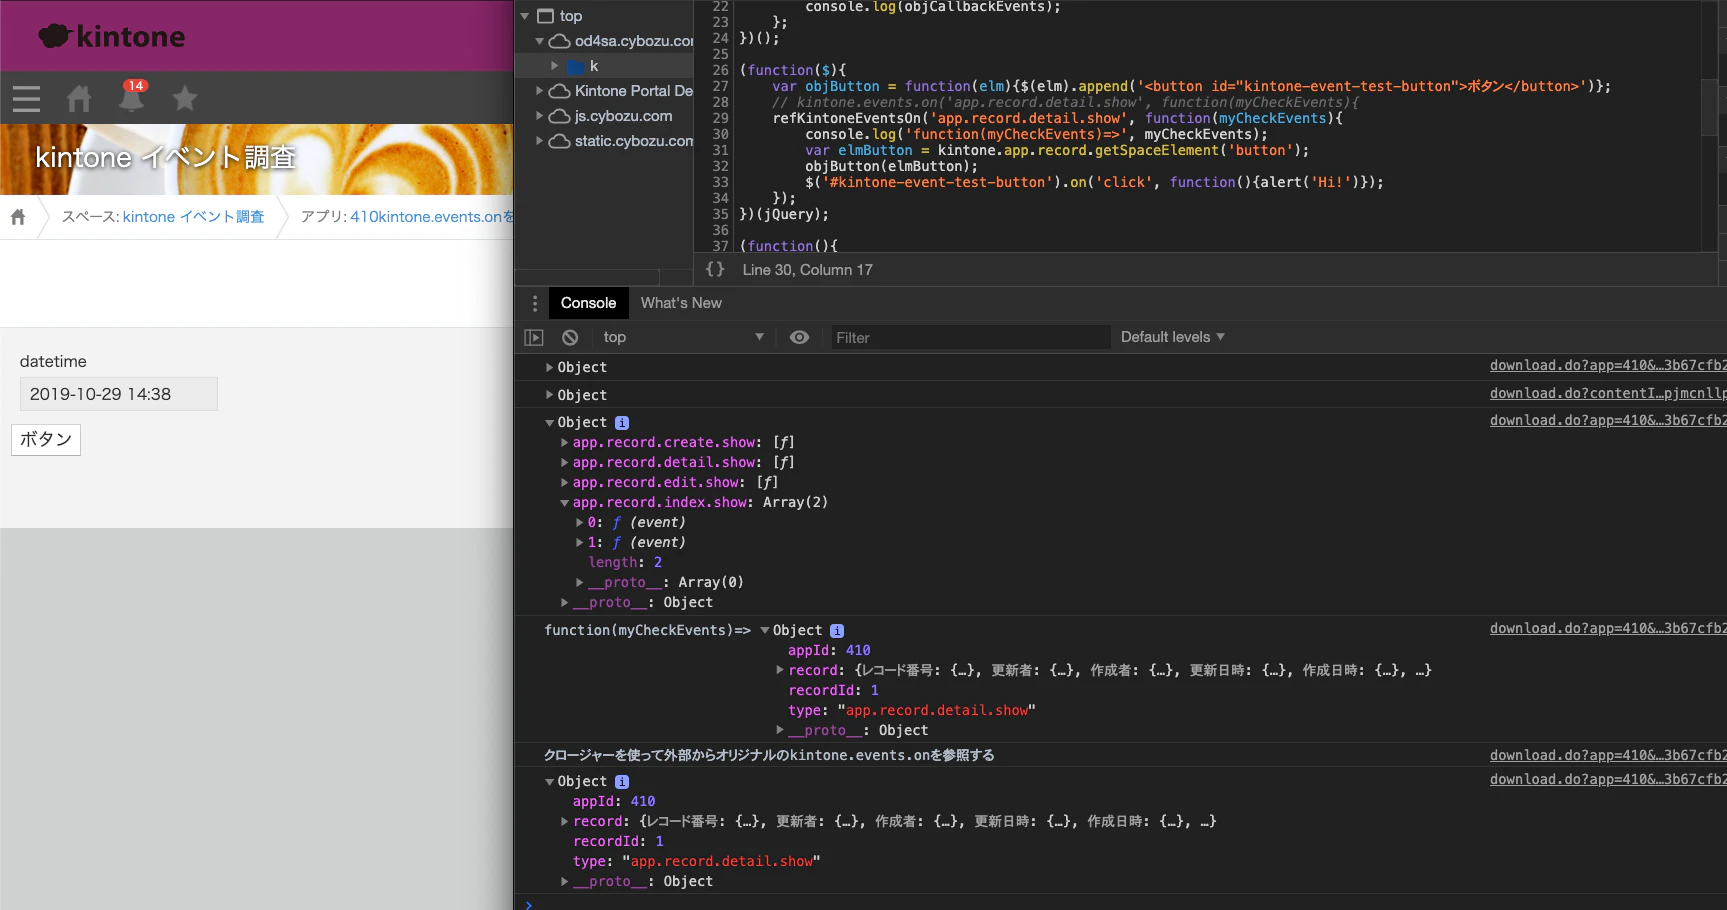
Task: Open source link of first Object row
Action: point(1608,366)
